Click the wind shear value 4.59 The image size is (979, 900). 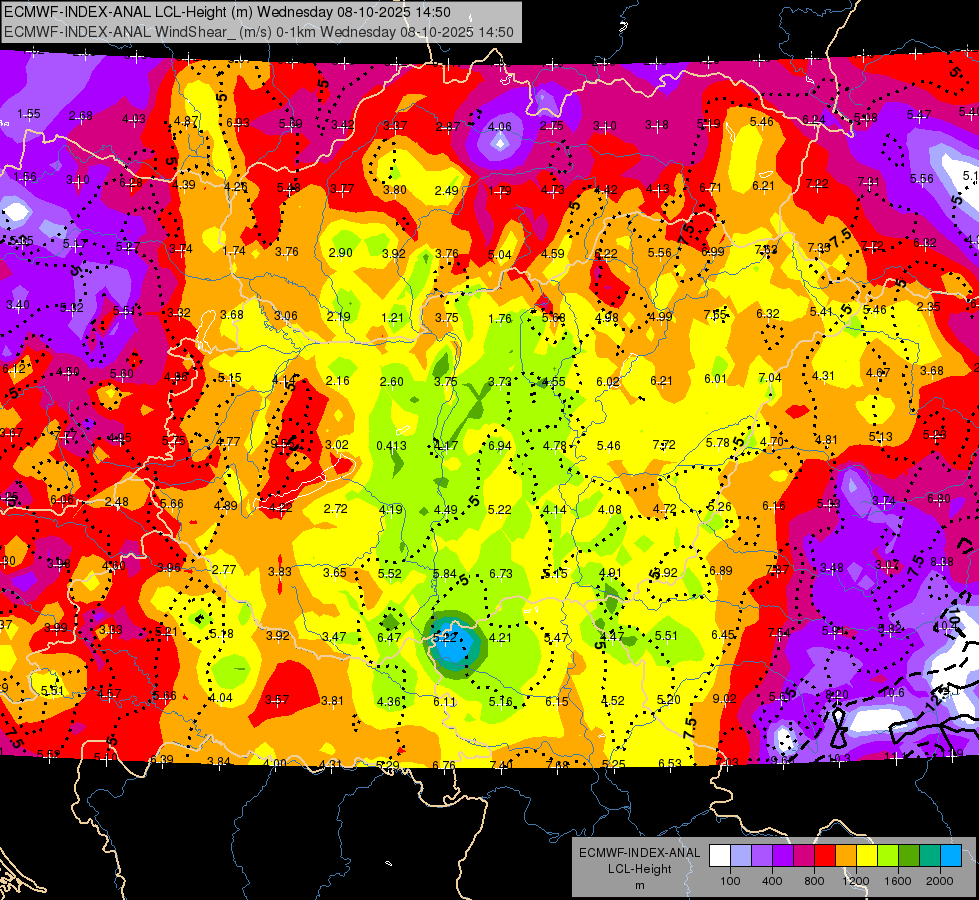553,254
